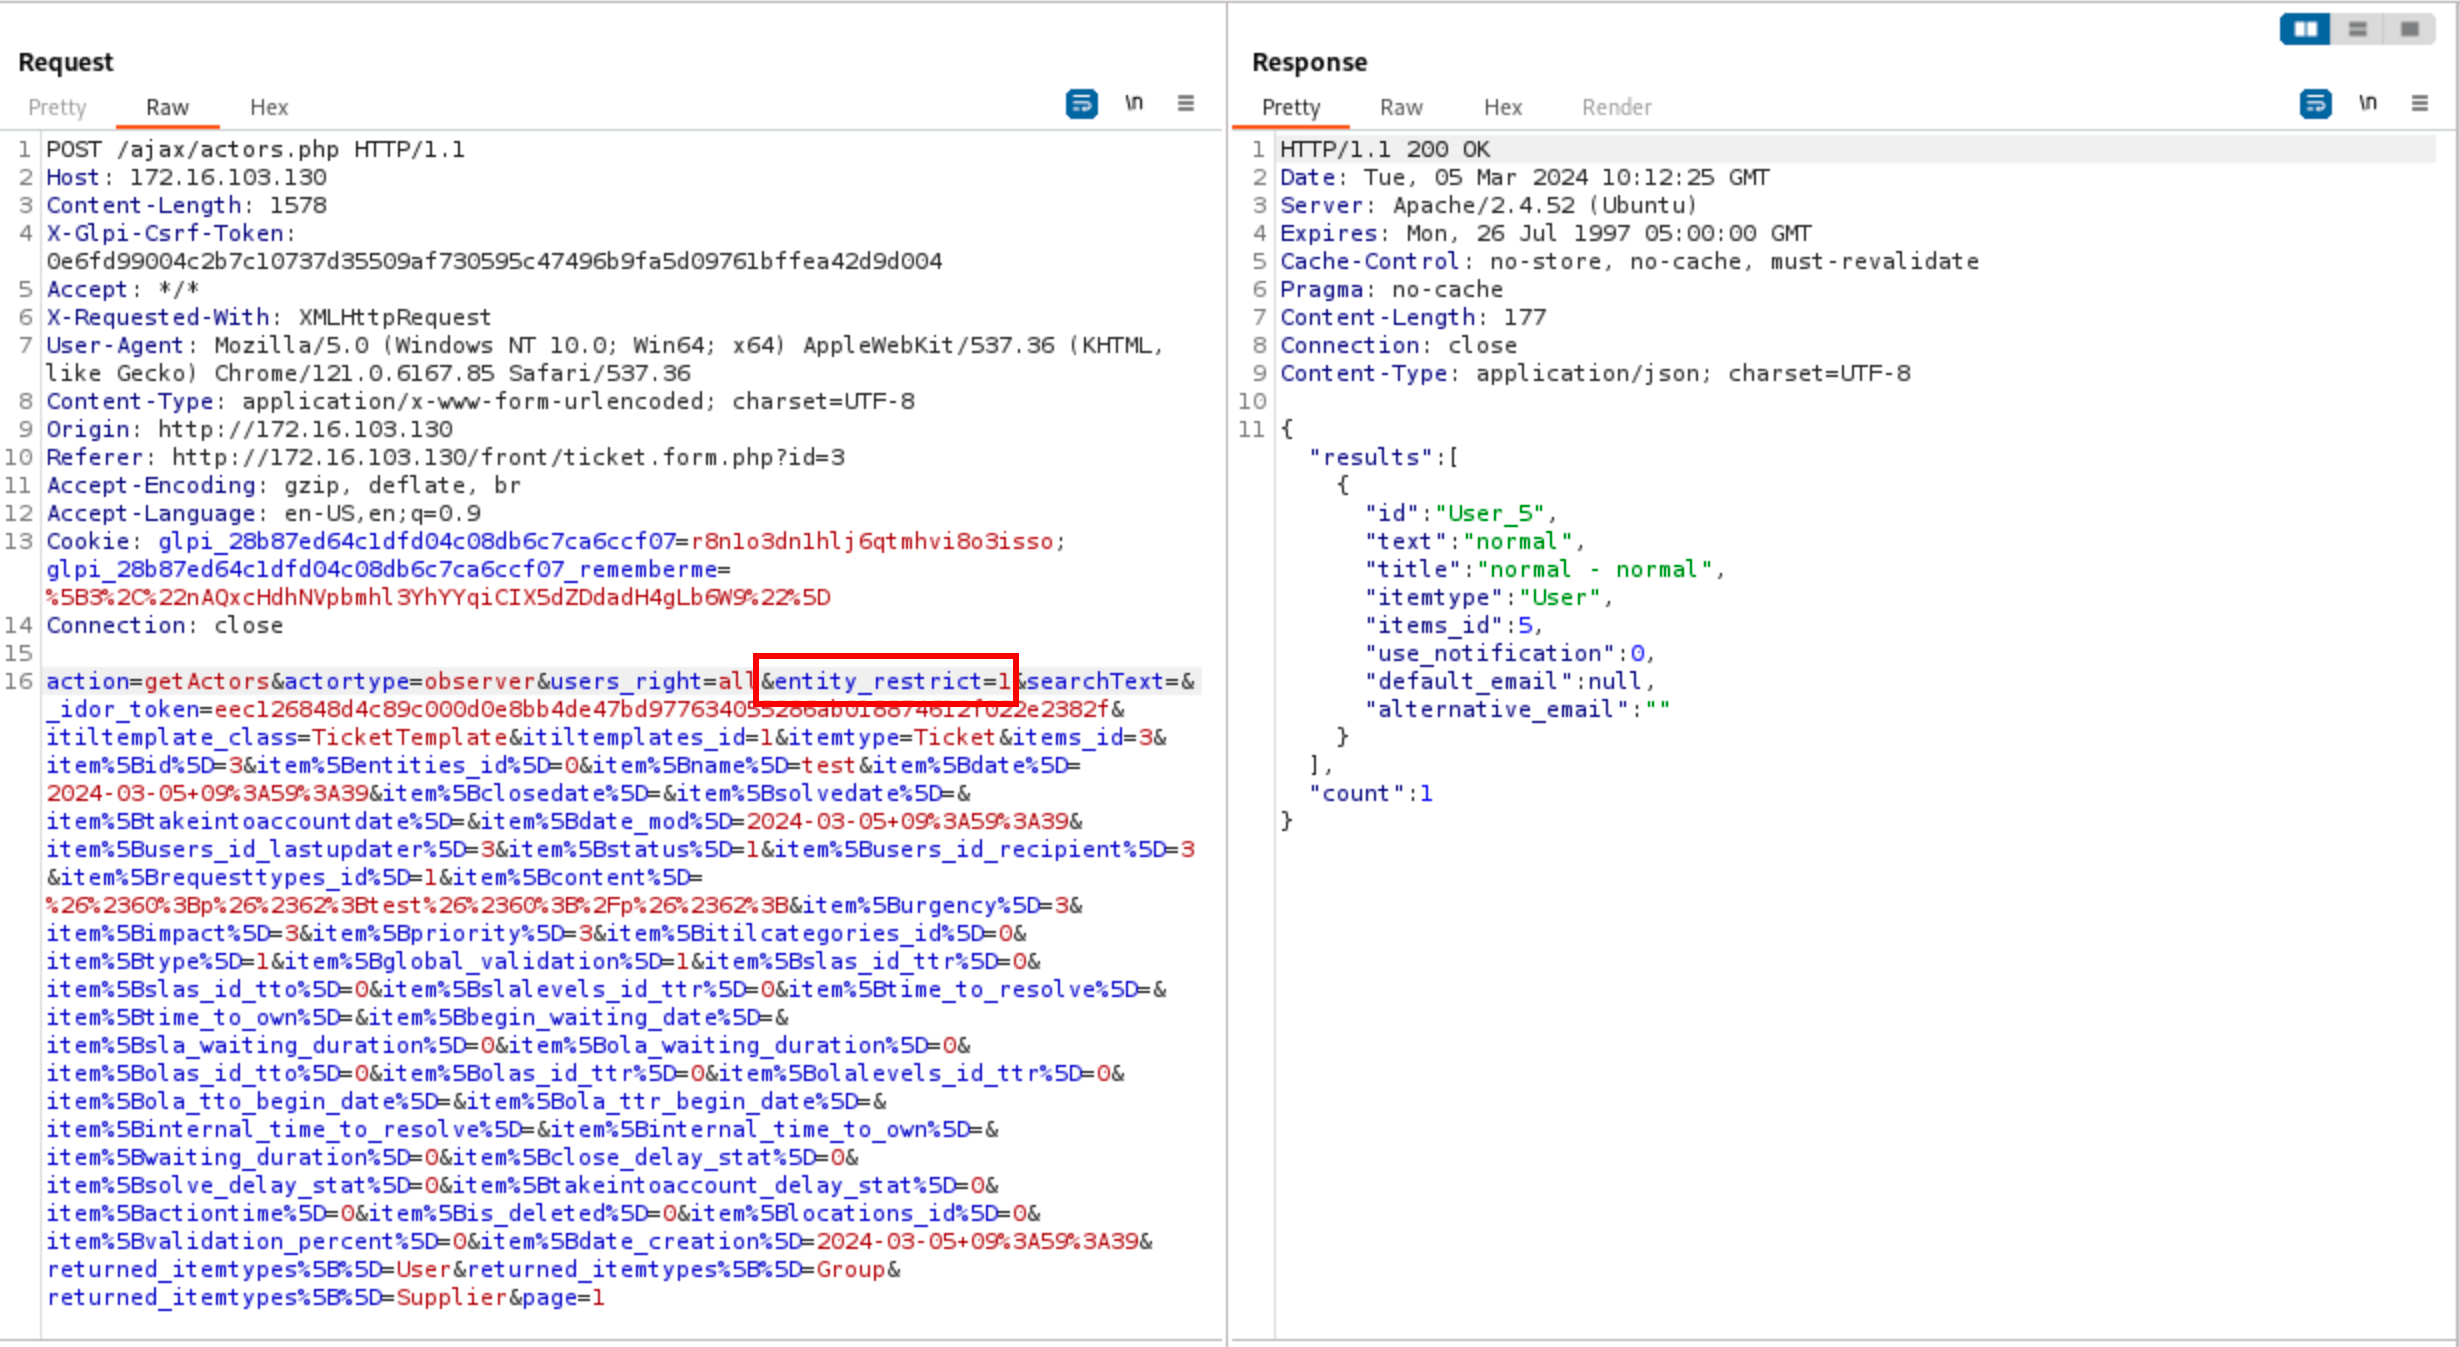Screen dimensions: 2460x1347
Task: Click the response Content-Type application/json header
Action: [x=1595, y=373]
